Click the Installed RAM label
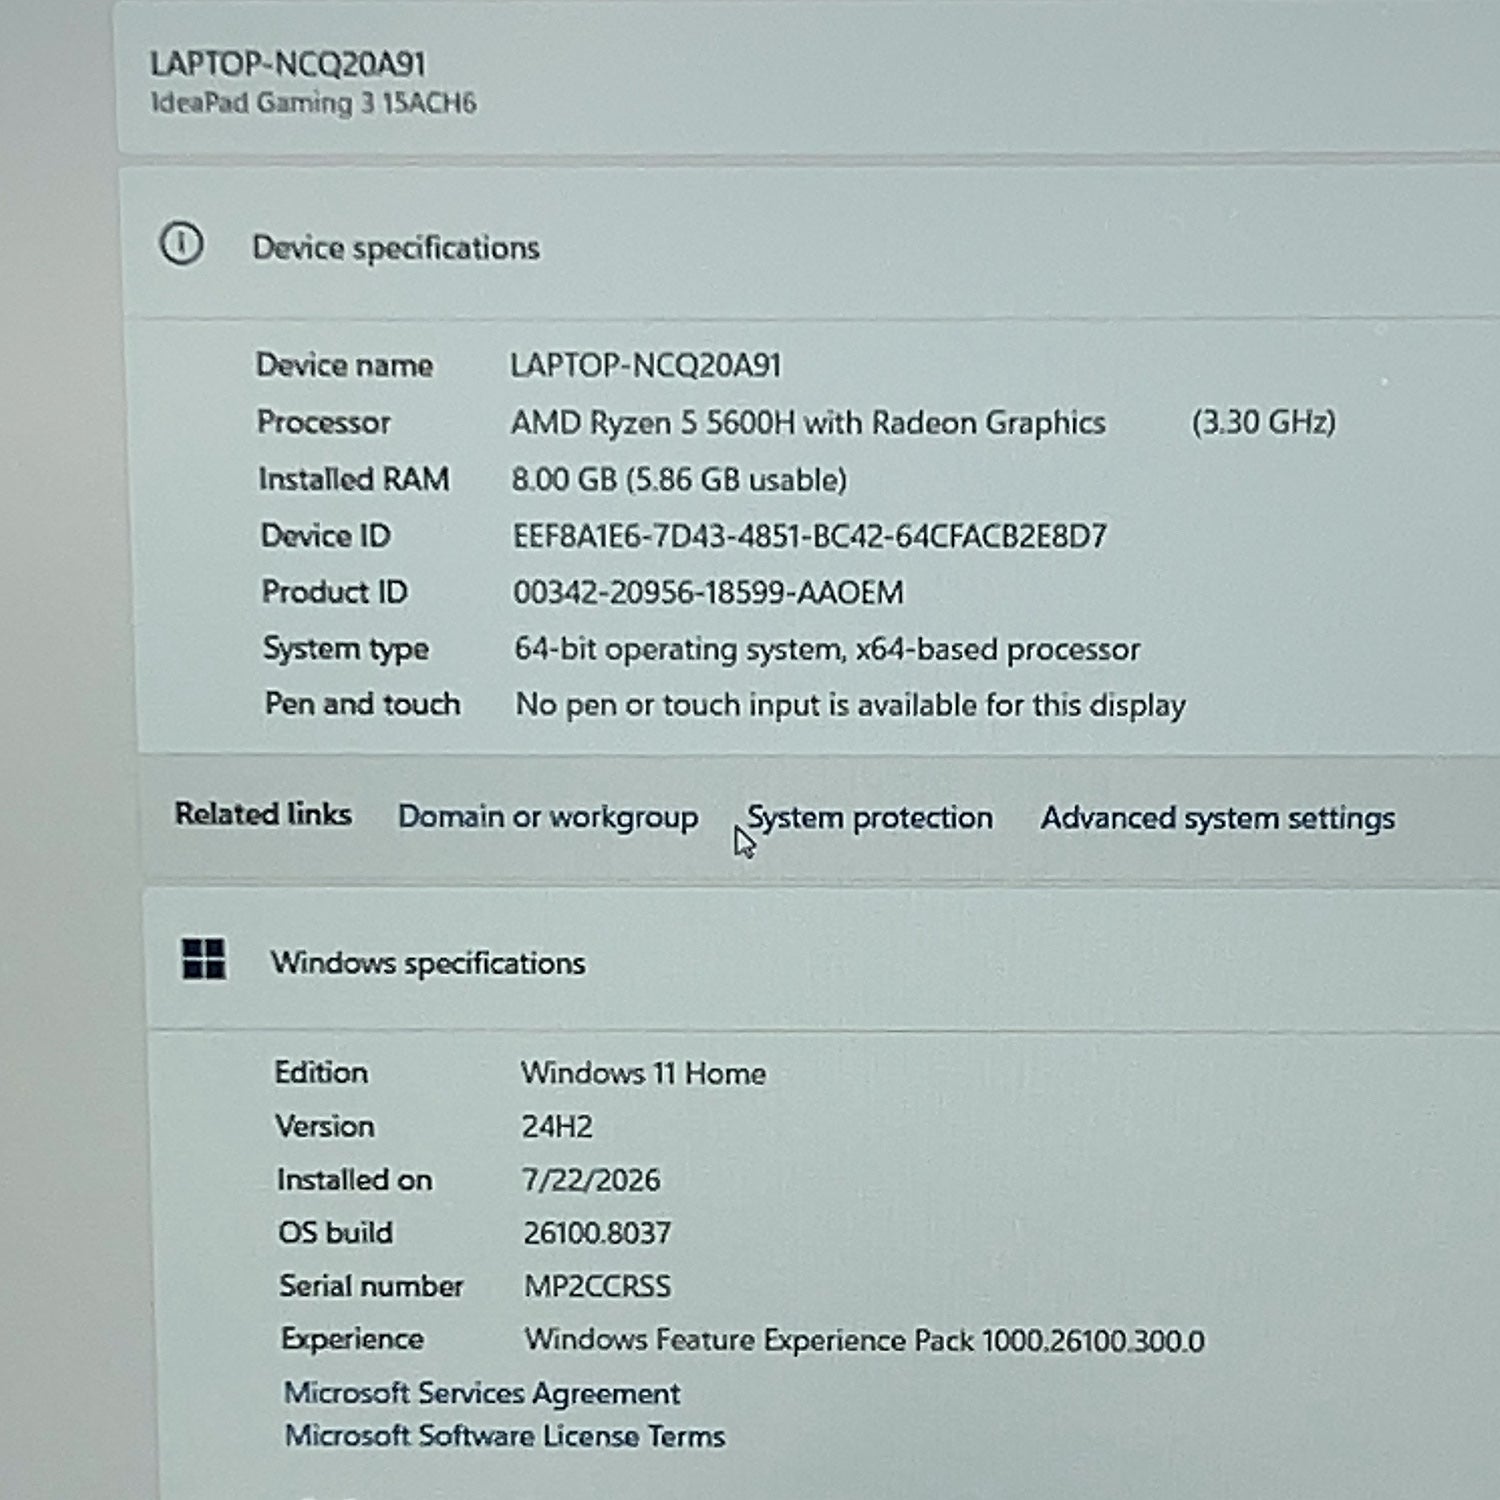Screen dimensions: 1500x1500 pyautogui.click(x=354, y=479)
